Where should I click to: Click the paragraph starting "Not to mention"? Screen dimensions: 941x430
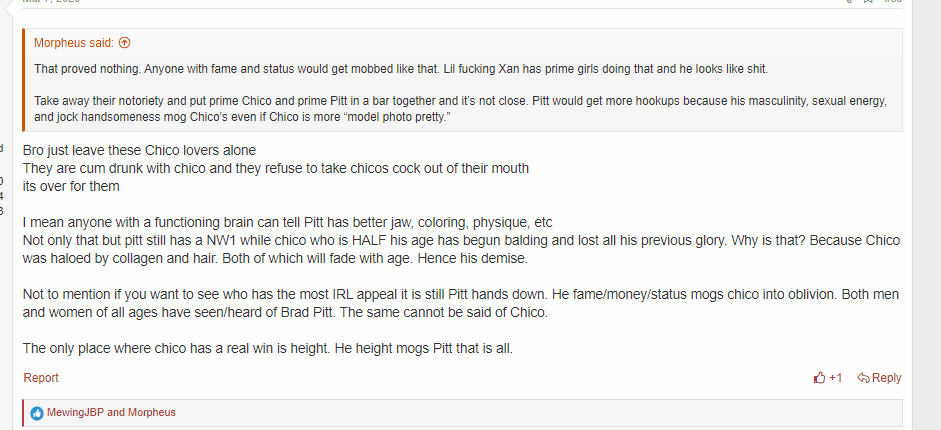461,303
